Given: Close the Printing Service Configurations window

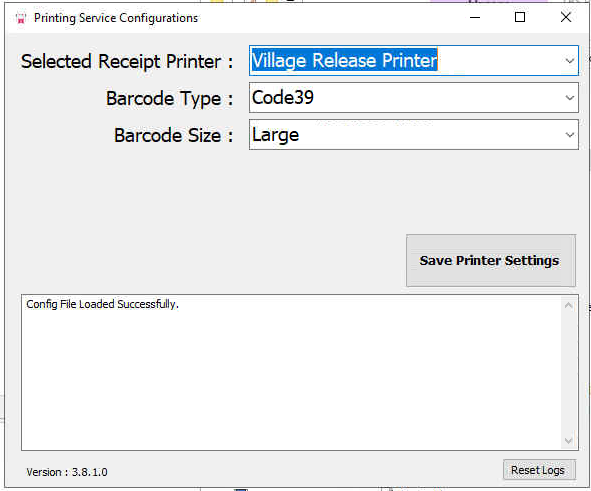Looking at the screenshot, I should pos(565,17).
